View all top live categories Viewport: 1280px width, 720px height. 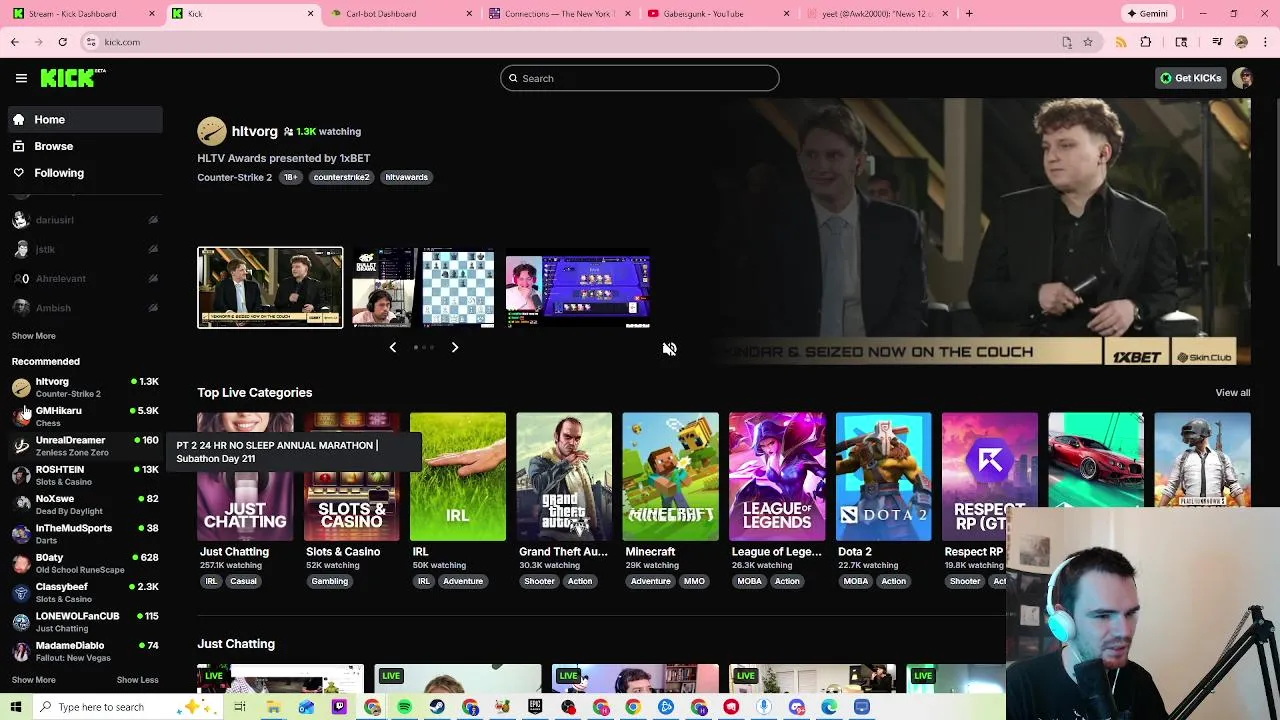tap(1233, 393)
